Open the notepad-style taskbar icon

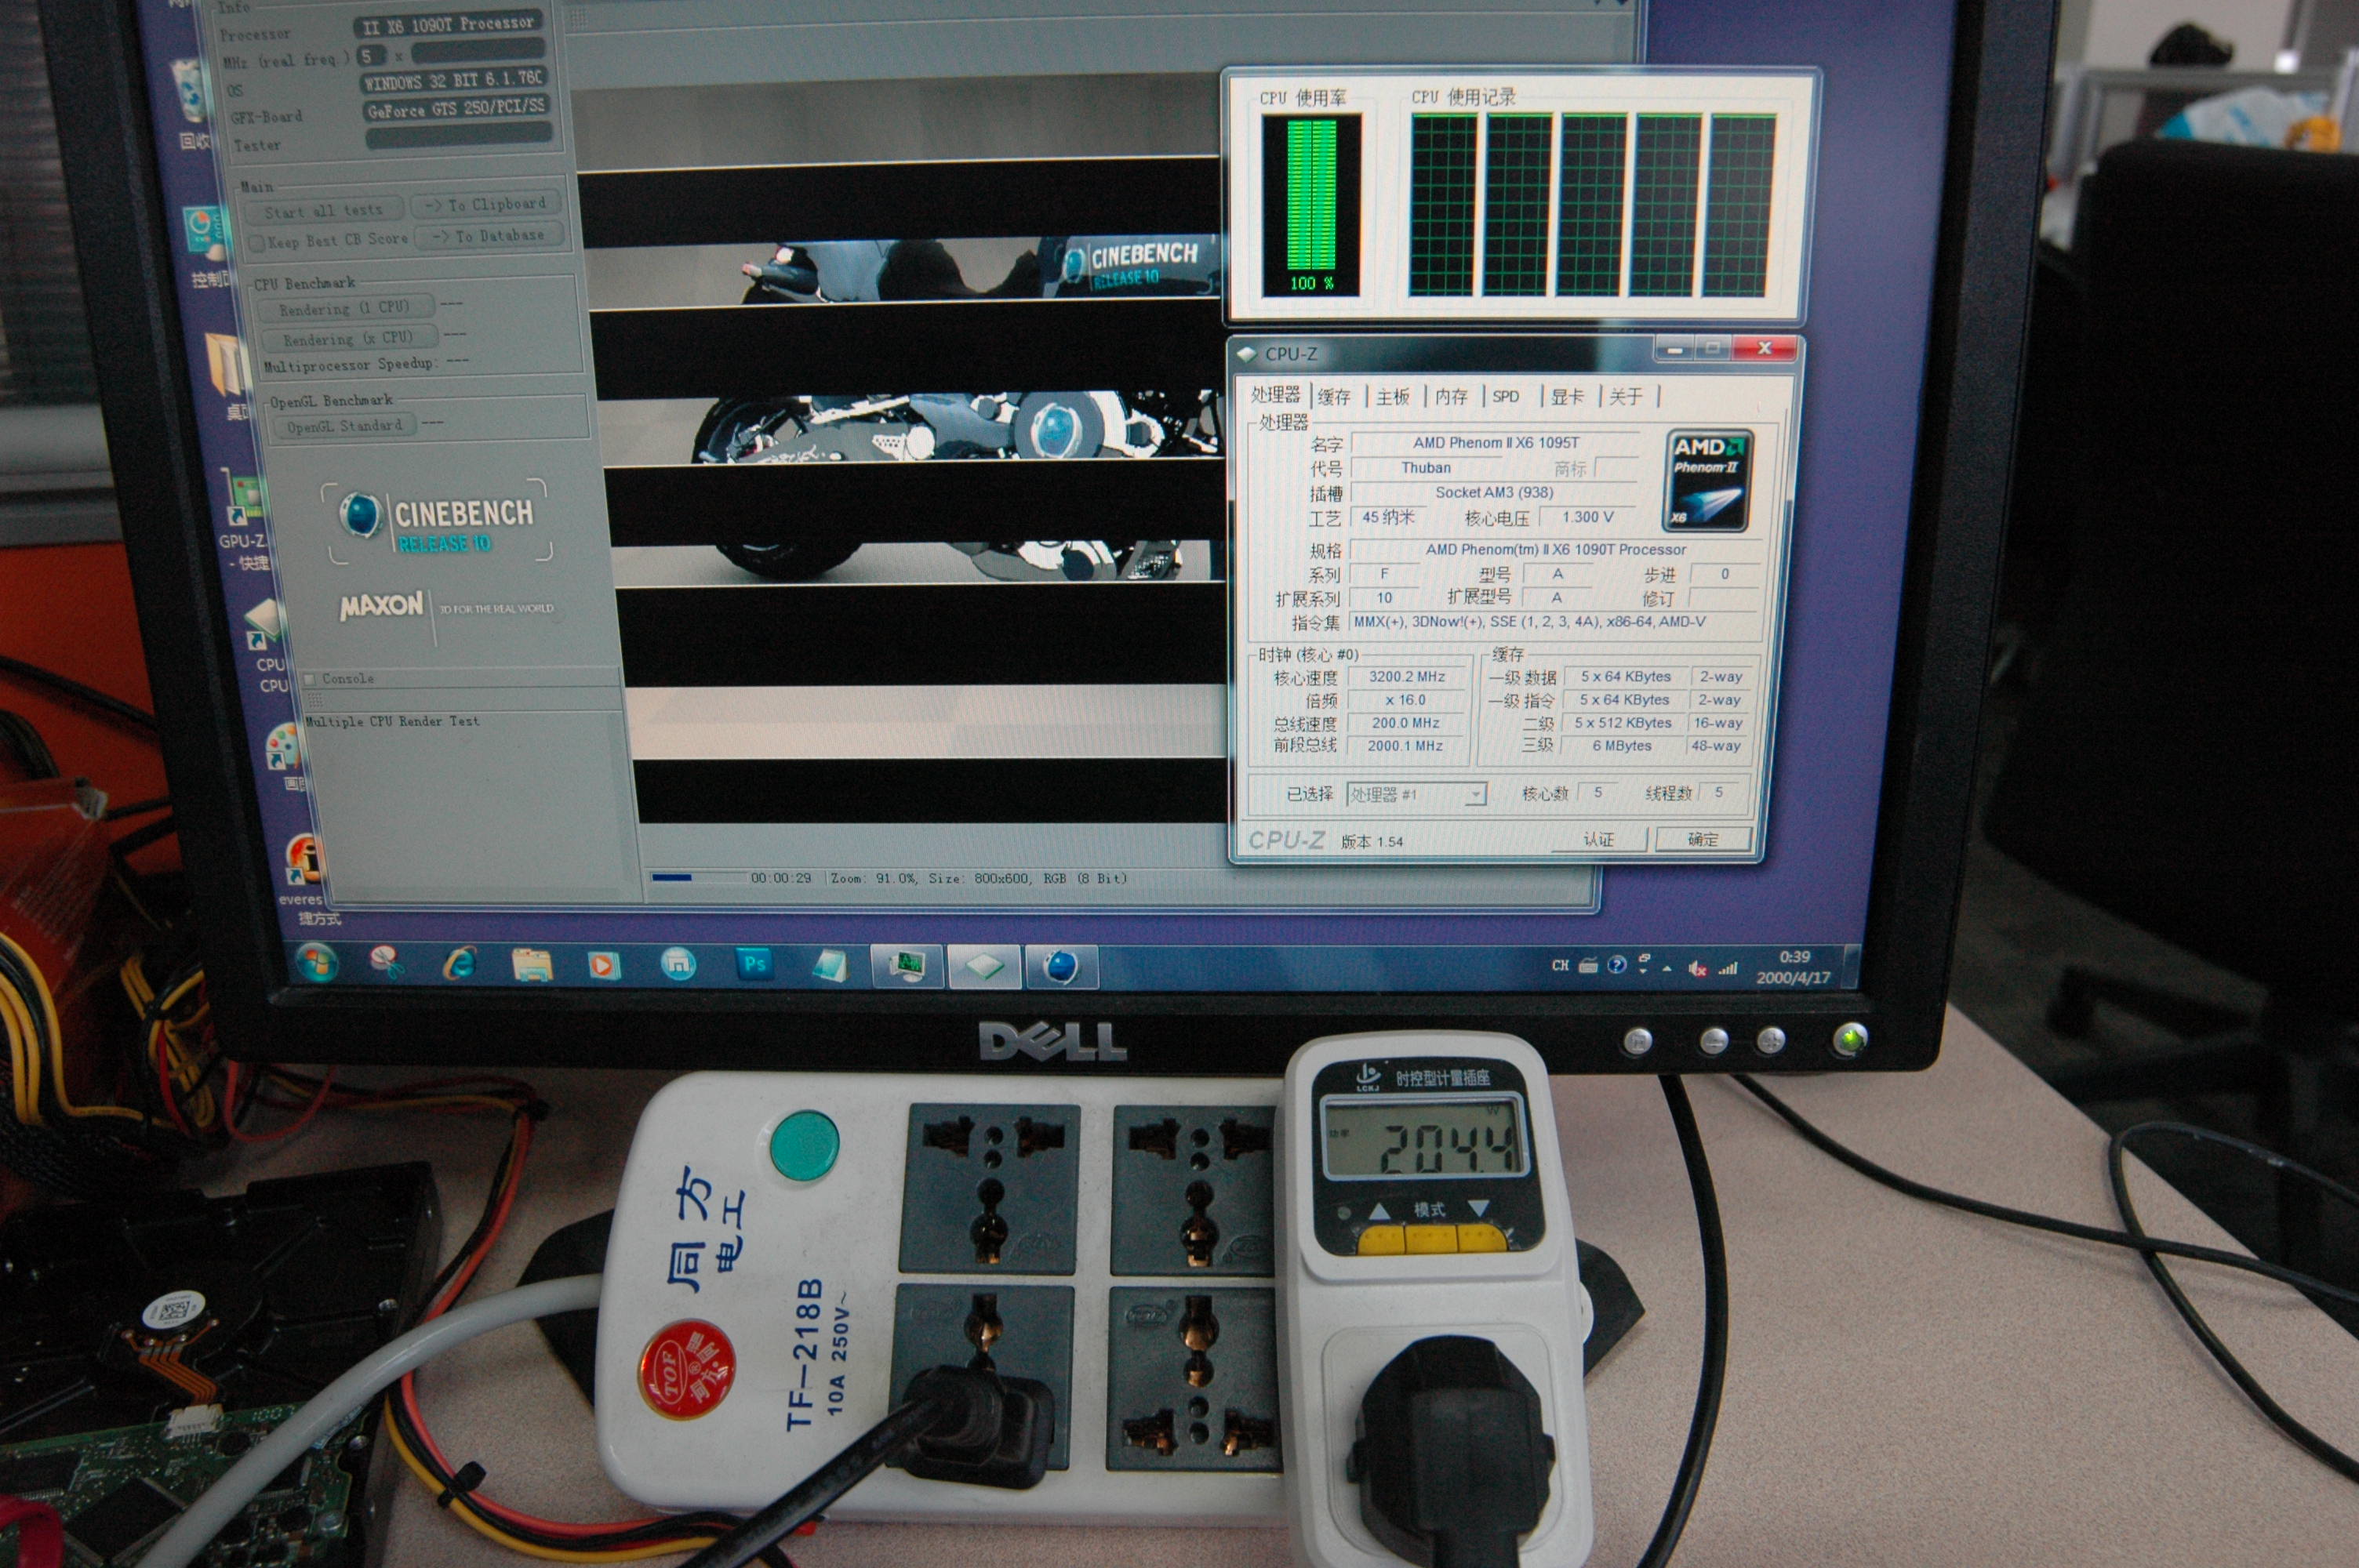[830, 965]
